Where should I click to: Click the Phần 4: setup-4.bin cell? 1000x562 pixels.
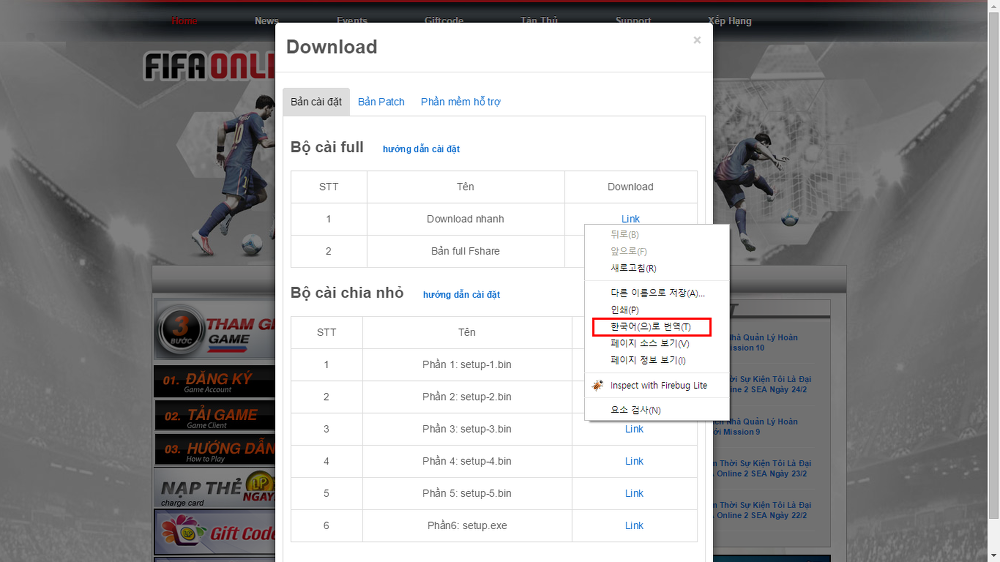[x=467, y=461]
